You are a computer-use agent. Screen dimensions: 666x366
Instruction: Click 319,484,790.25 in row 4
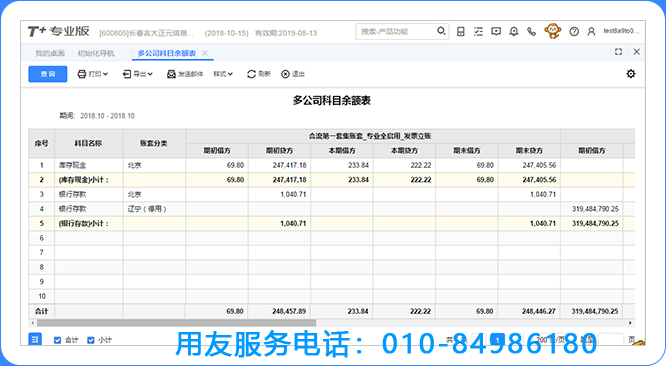pos(595,209)
